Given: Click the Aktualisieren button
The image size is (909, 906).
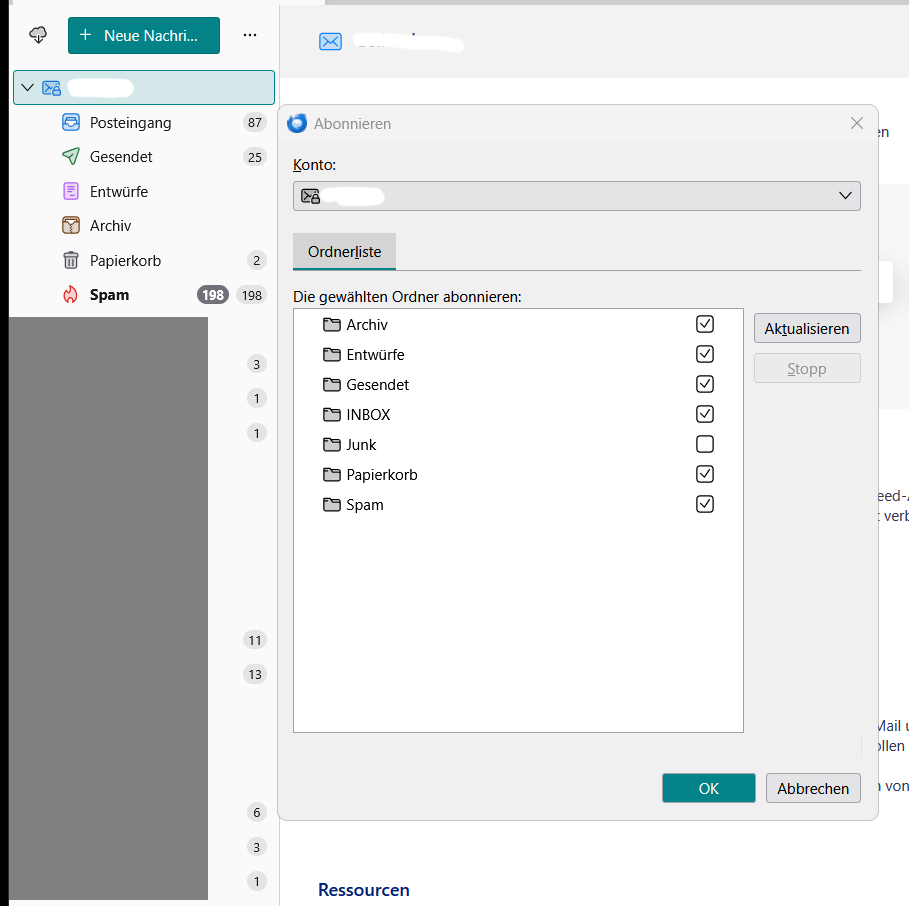Looking at the screenshot, I should [x=807, y=329].
